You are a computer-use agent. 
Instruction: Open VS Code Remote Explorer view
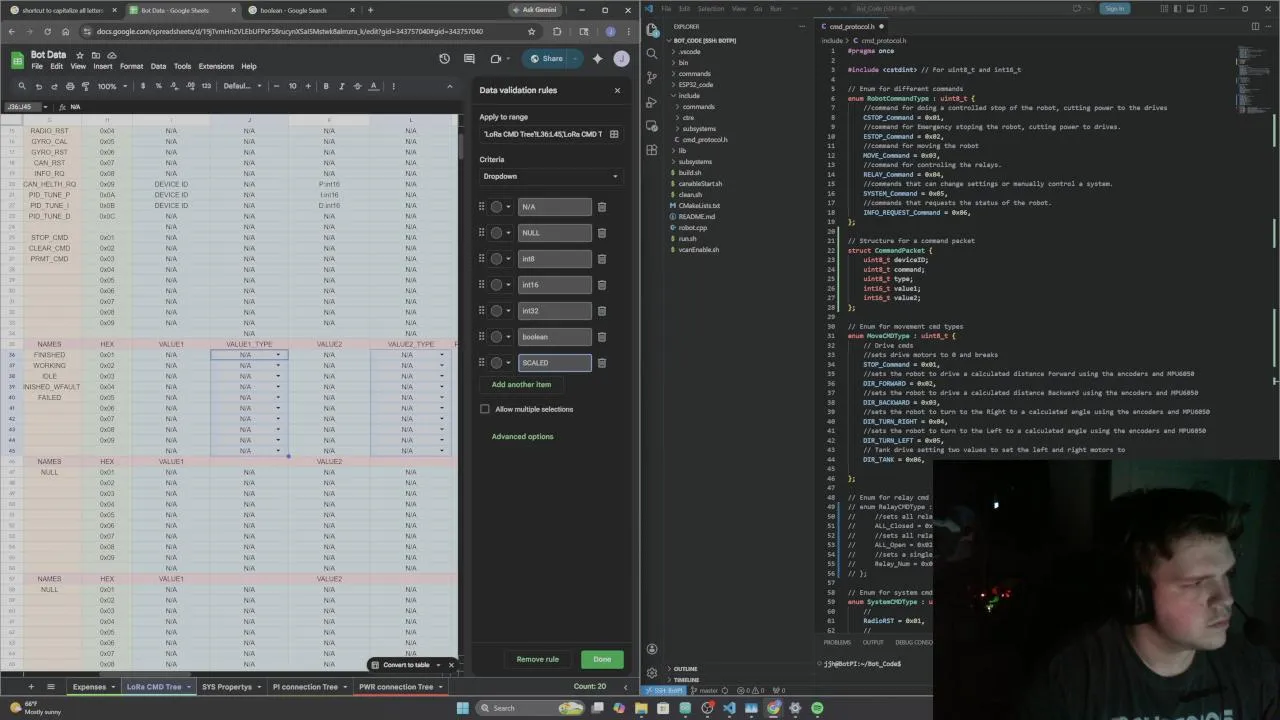click(652, 126)
